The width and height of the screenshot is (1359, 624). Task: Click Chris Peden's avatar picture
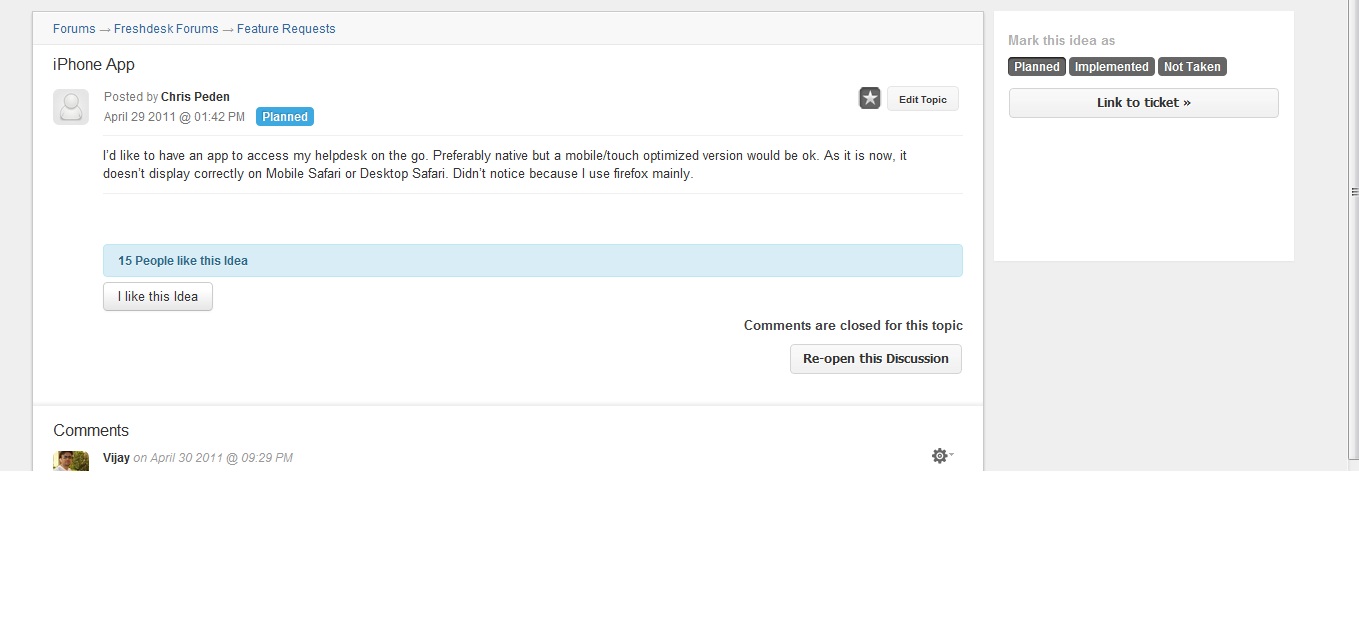(71, 107)
